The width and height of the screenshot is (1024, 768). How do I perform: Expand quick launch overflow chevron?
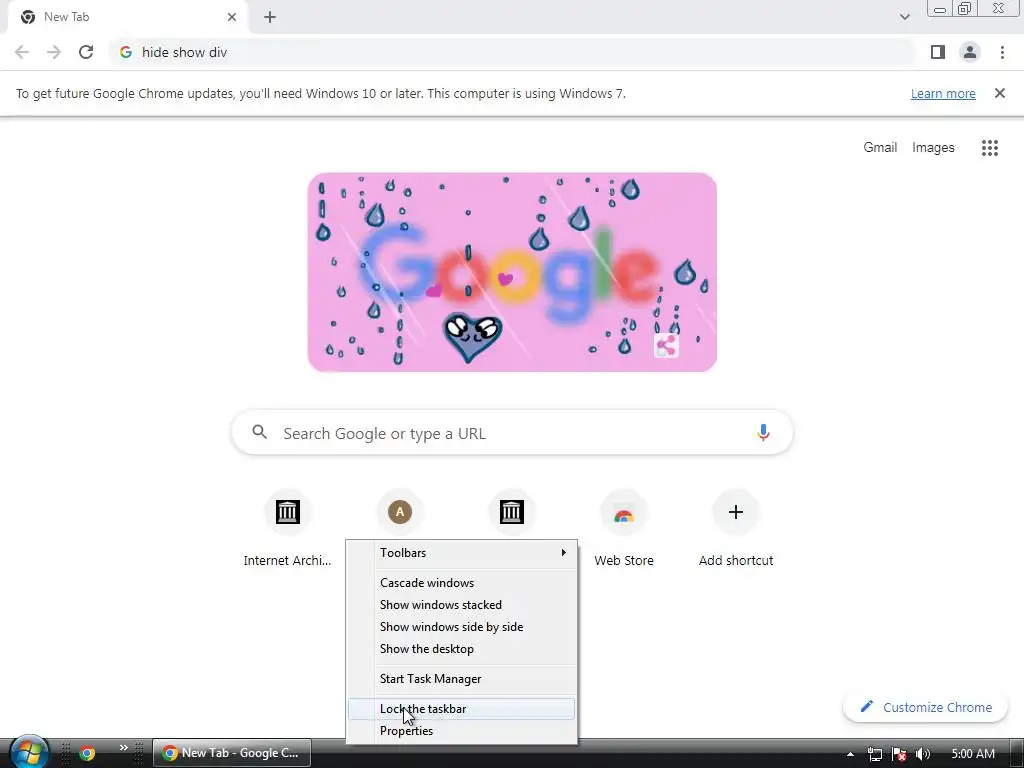pyautogui.click(x=123, y=748)
